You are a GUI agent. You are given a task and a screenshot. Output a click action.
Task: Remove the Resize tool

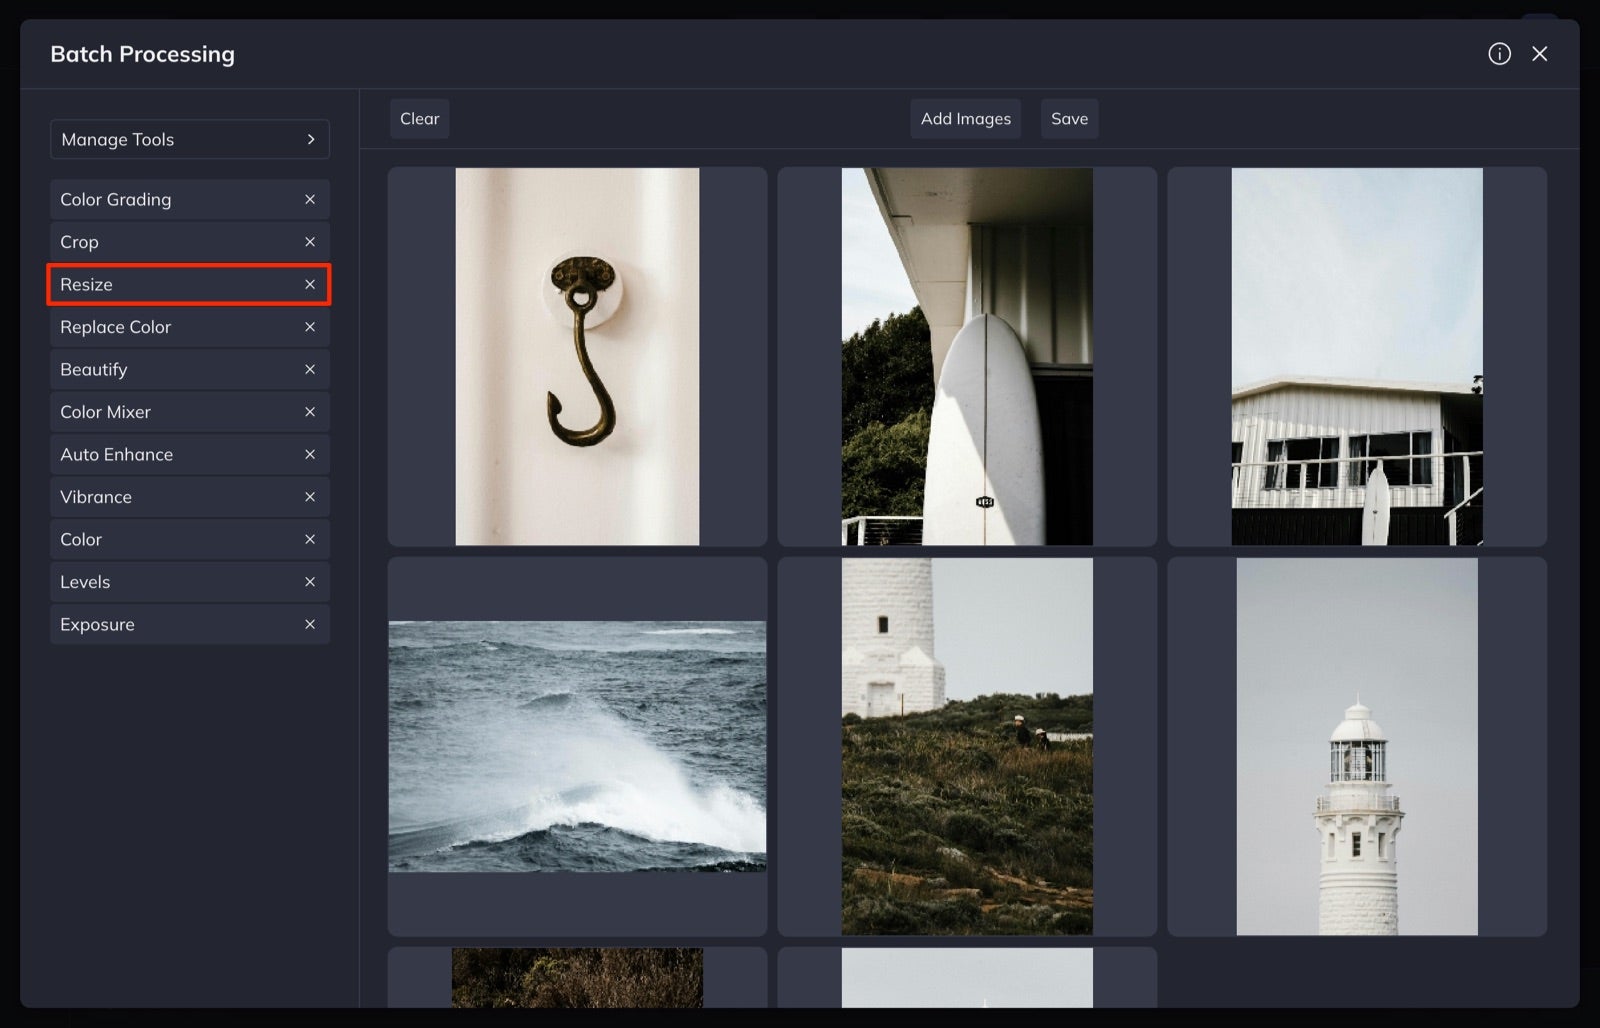point(310,284)
